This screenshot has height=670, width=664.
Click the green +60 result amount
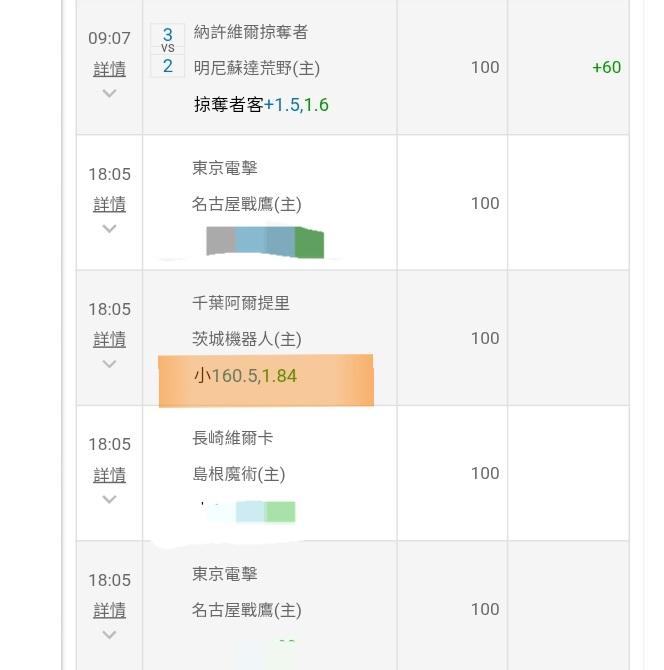click(x=606, y=67)
